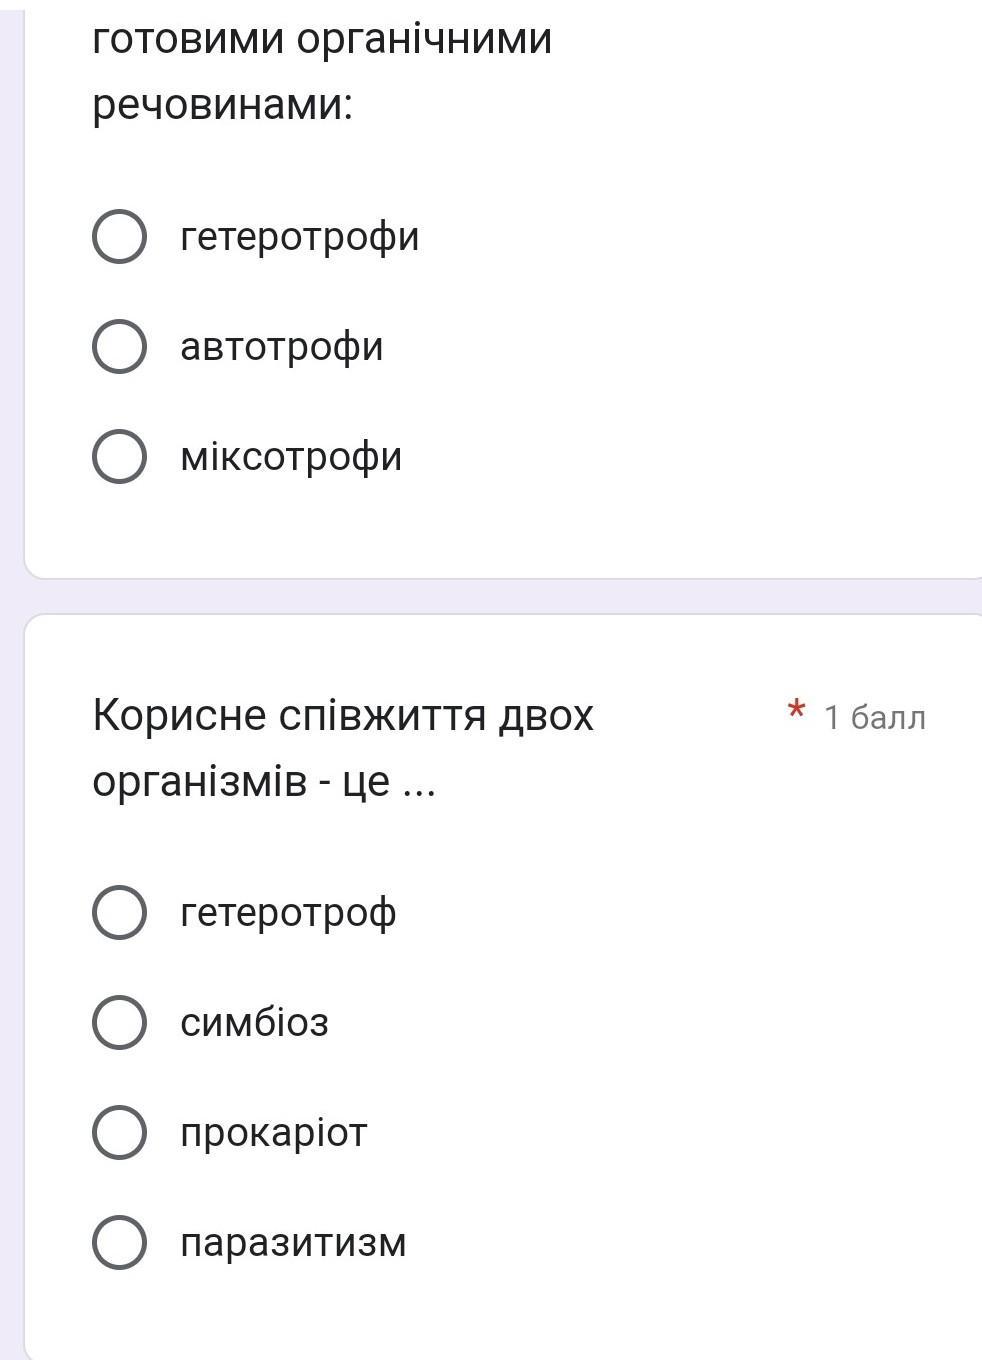Viewport: 982px width, 1360px height.
Task: Click the готовими органічними речовинами question text
Action: pyautogui.click(x=321, y=72)
